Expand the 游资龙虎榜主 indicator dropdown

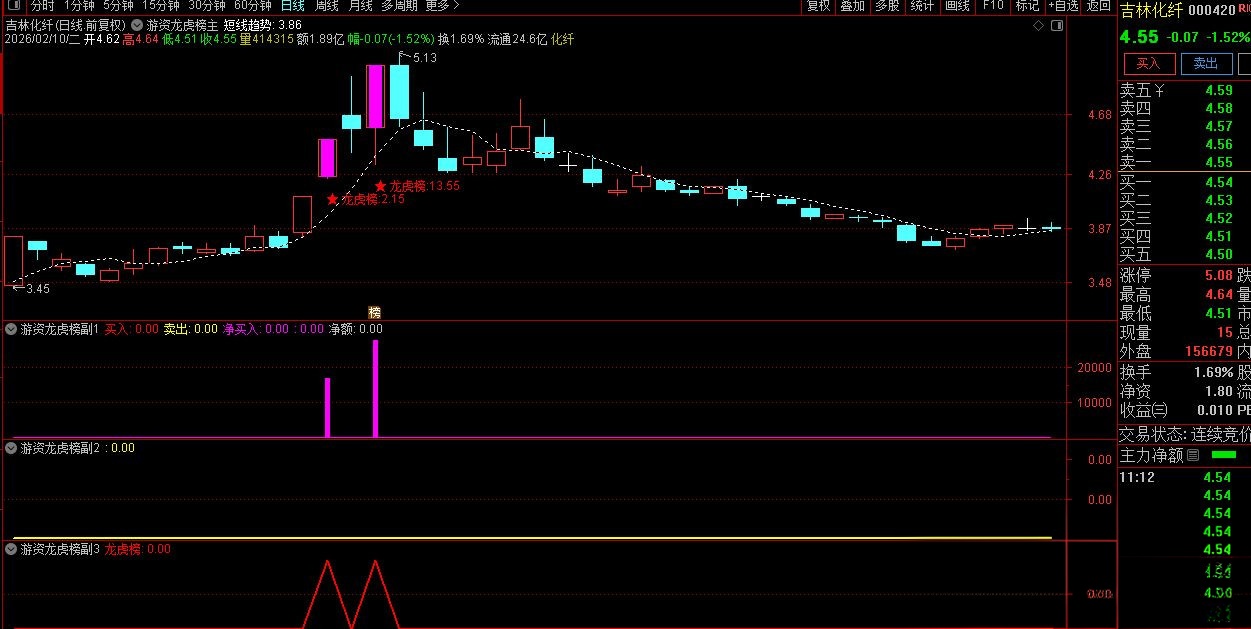(x=137, y=24)
